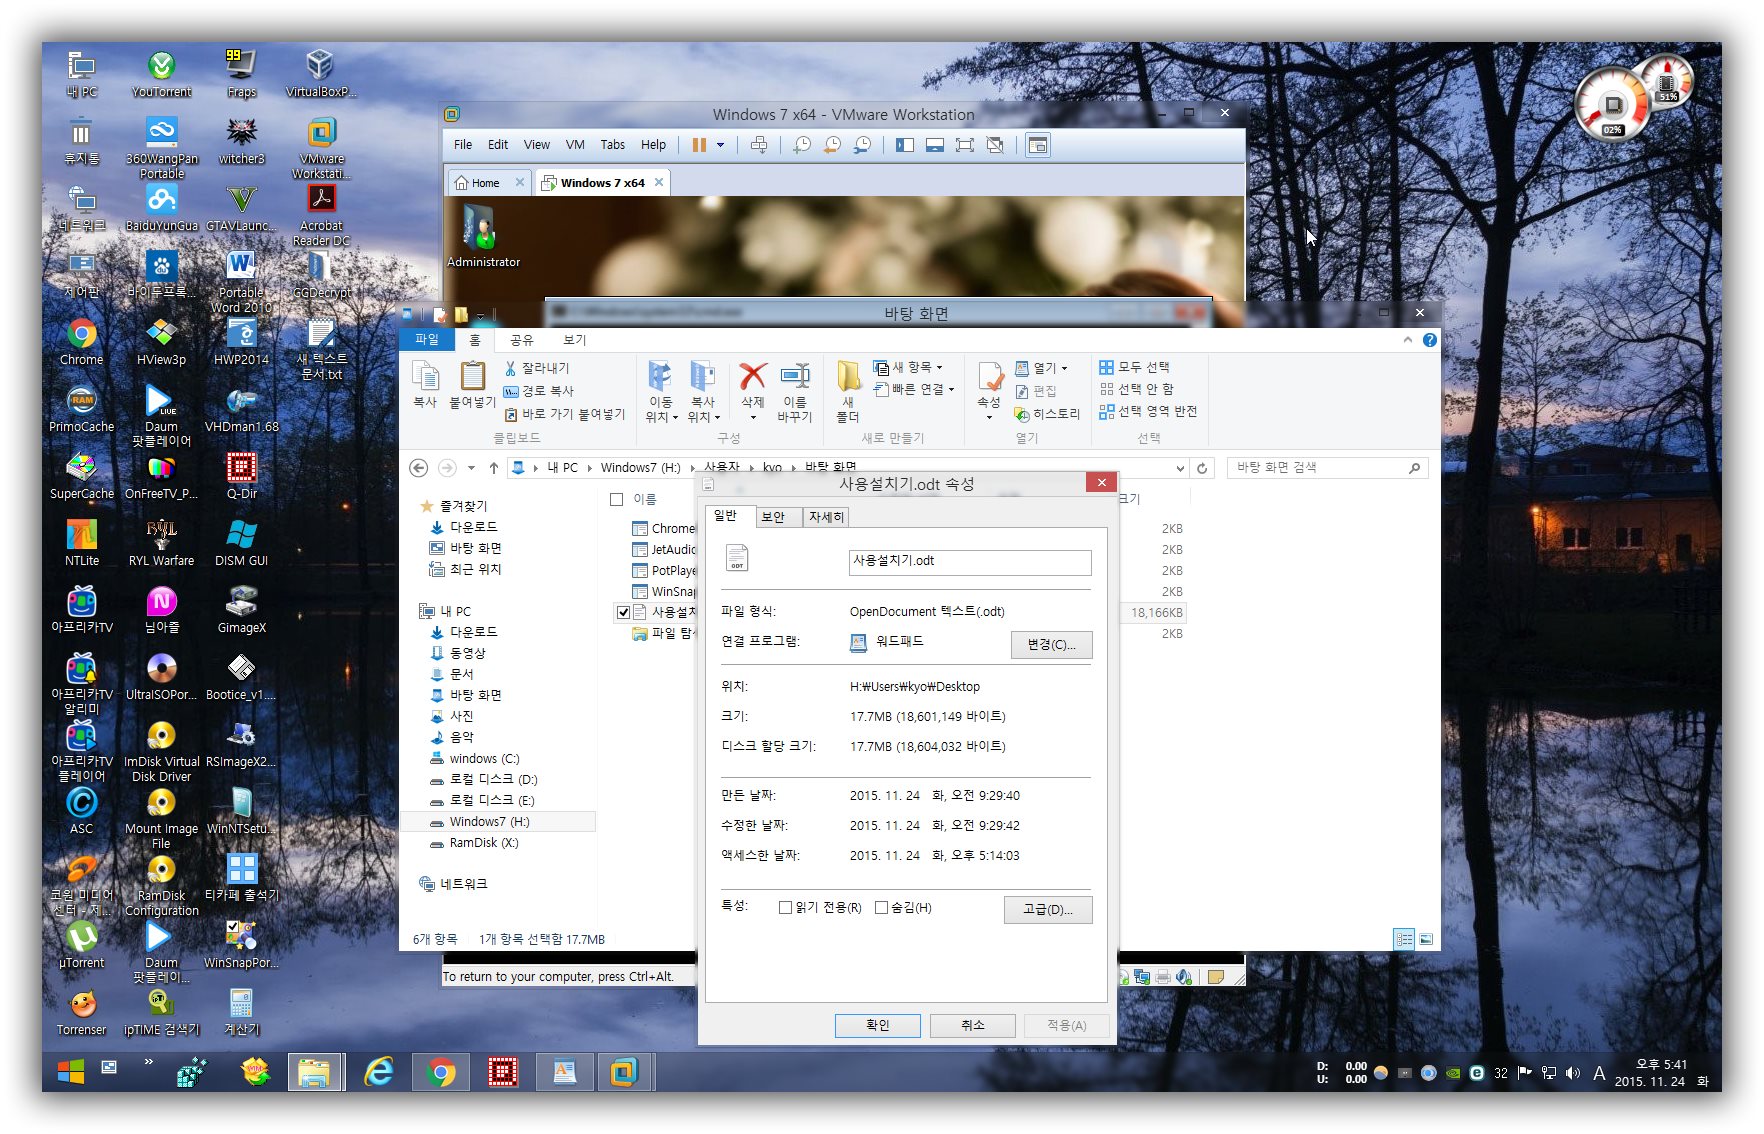Click VMware take snapshot icon

pos(802,145)
